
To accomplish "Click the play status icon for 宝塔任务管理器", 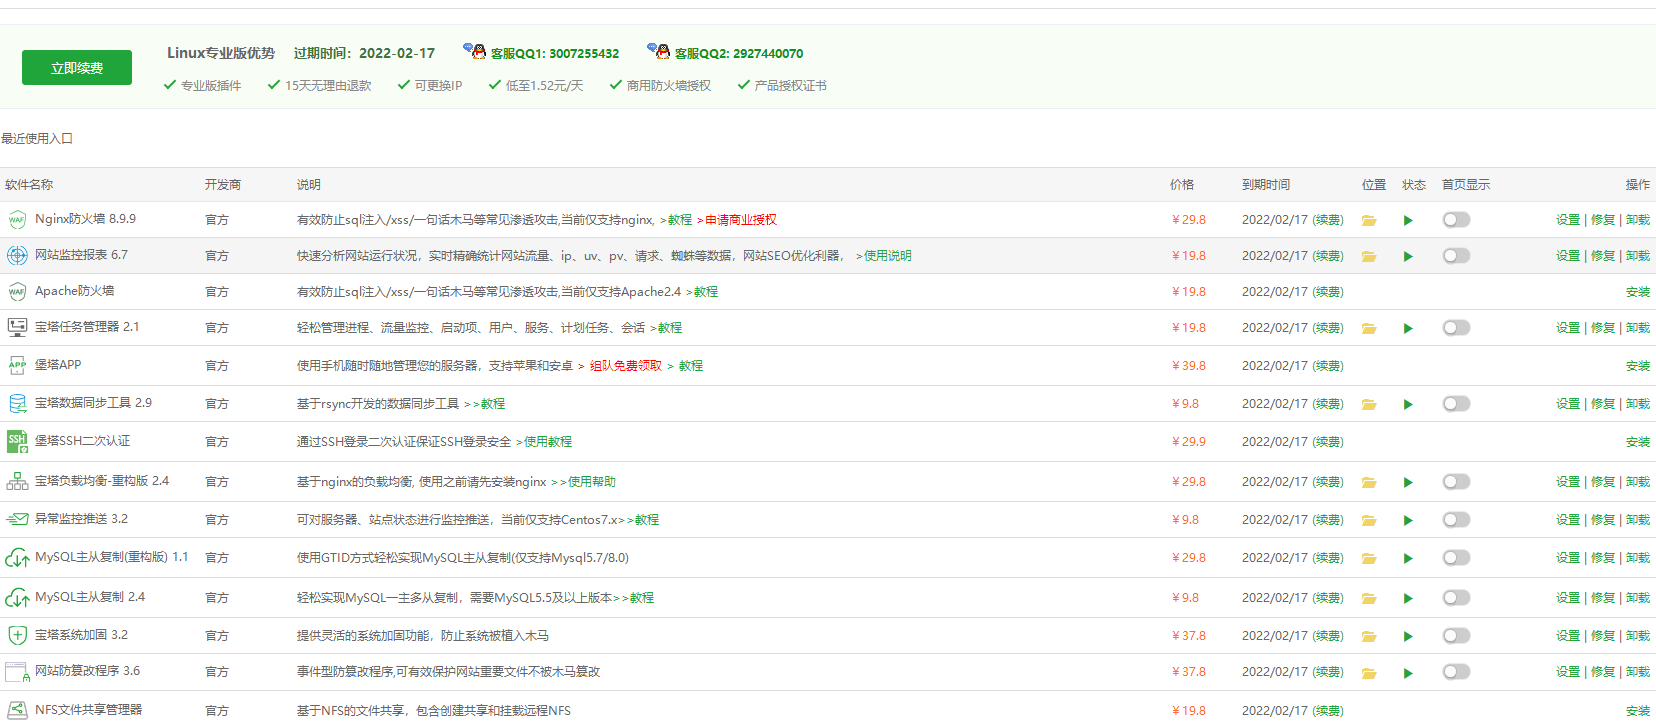I will (x=1408, y=328).
